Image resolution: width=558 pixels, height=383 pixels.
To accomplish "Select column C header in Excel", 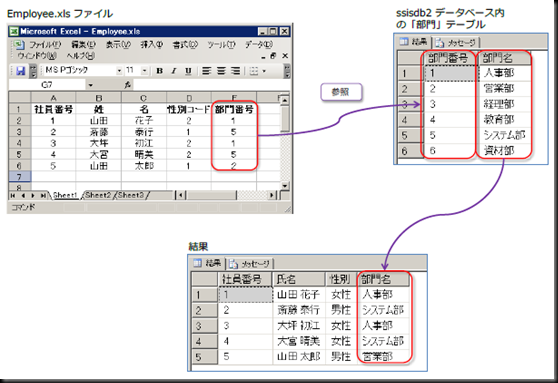I will coord(144,97).
